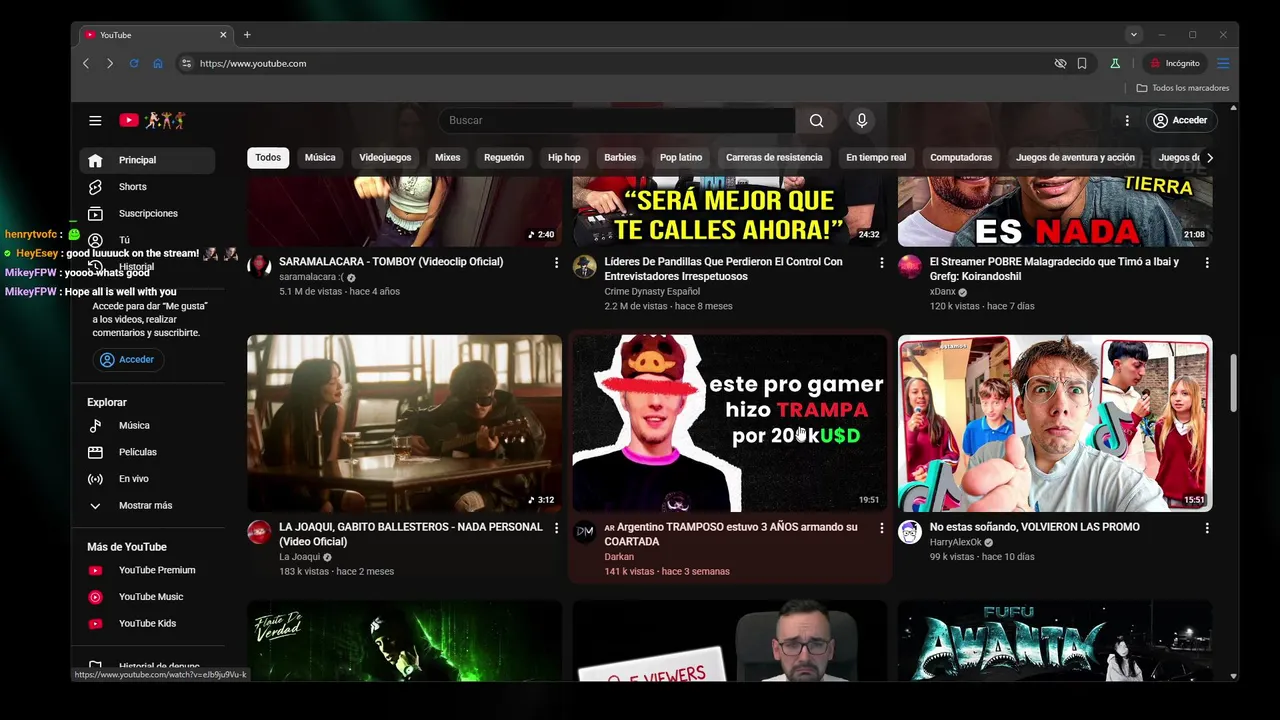1280x720 pixels.
Task: Open En vivo under Explorar
Action: pyautogui.click(x=147, y=479)
